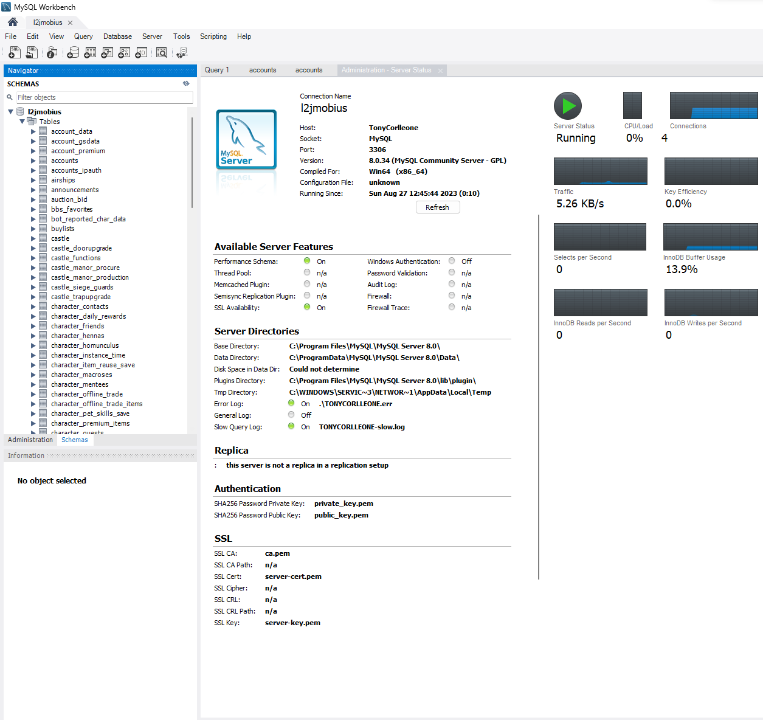Click the open SQL script file icon
The image size is (763, 720).
point(32,53)
